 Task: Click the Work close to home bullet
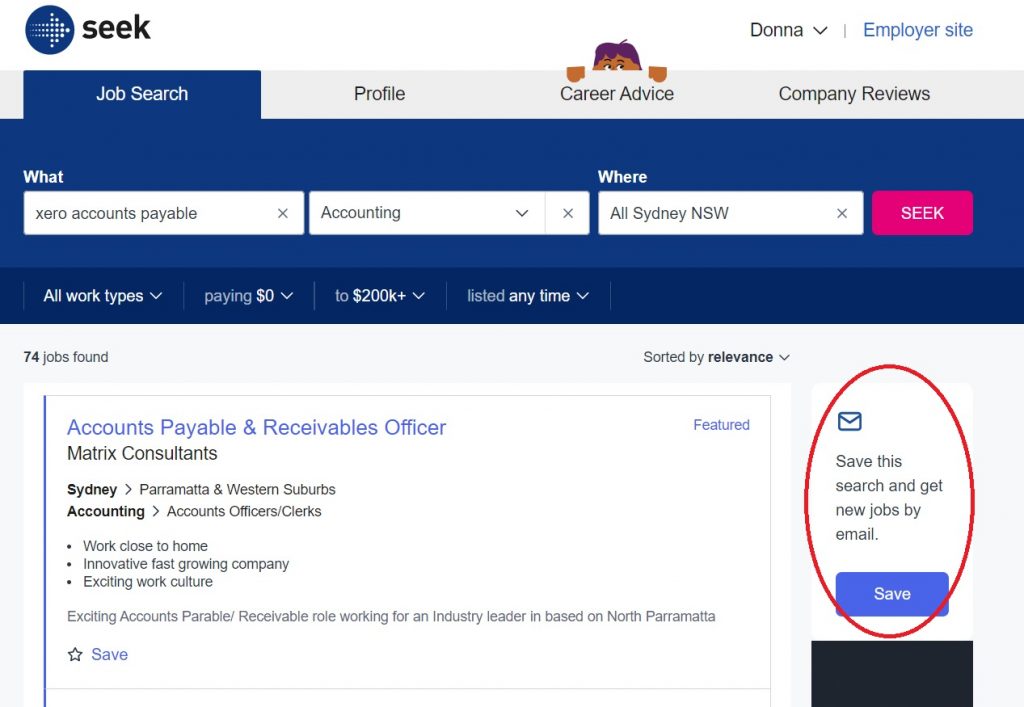pos(145,546)
